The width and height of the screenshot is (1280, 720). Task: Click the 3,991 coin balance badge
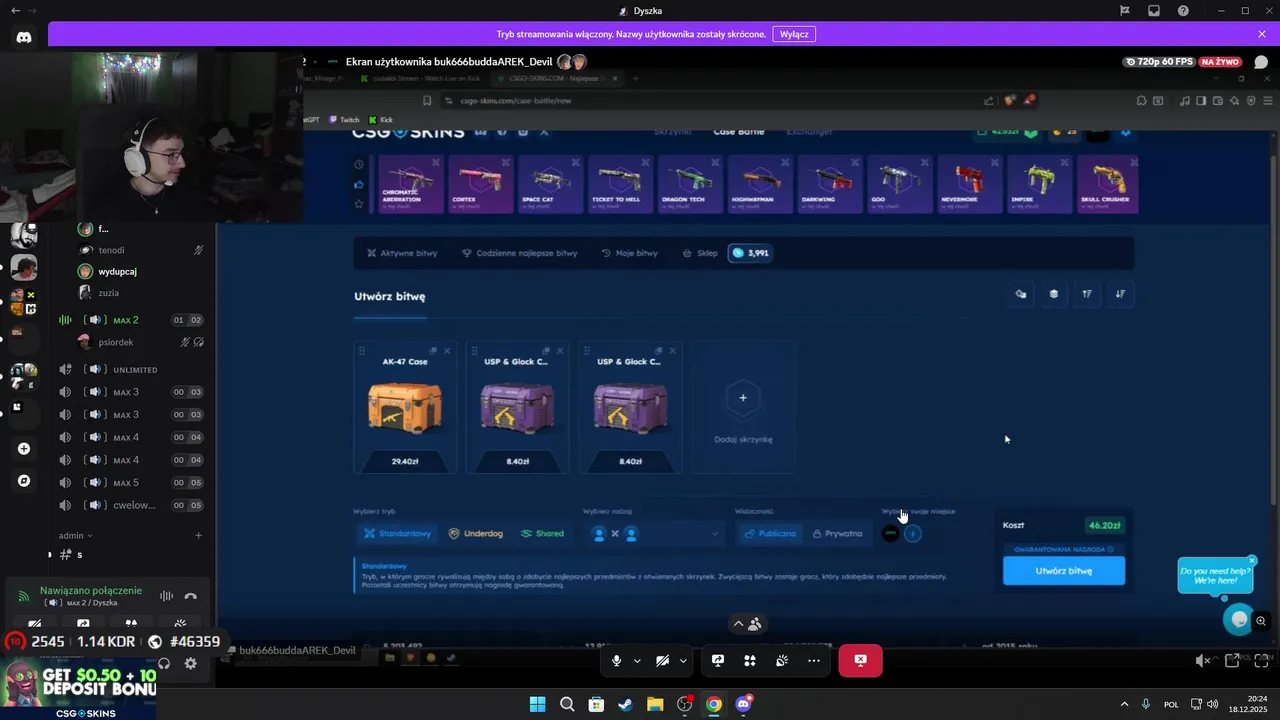[750, 253]
